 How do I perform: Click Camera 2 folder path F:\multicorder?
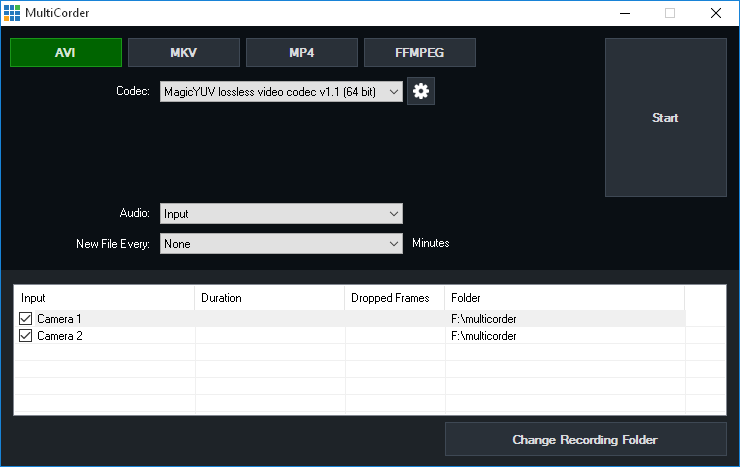[484, 336]
